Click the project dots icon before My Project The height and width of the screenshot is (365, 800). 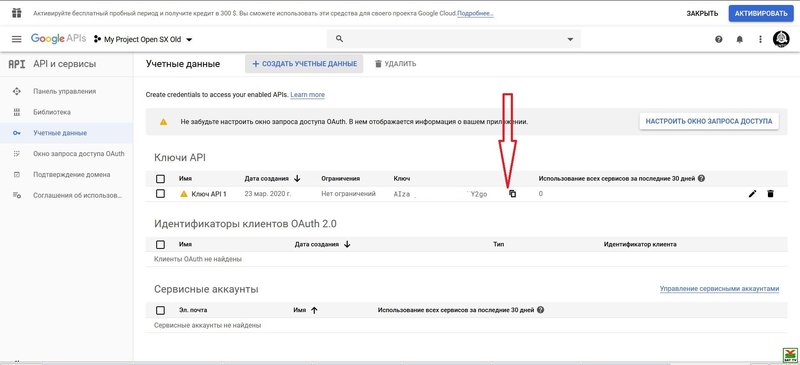coord(97,39)
